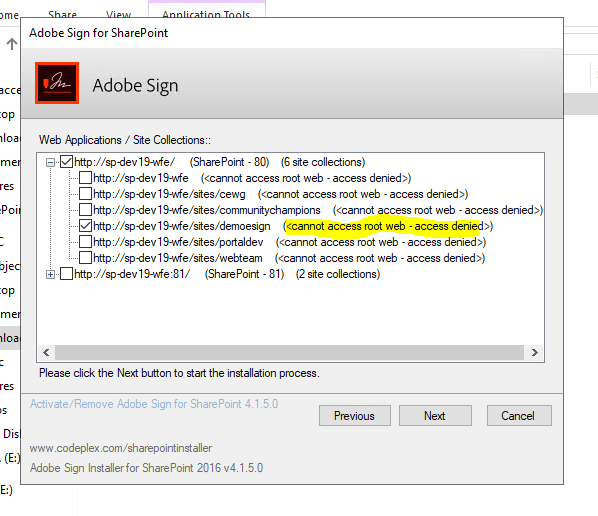The image size is (598, 516).
Task: Click the Previous button
Action: (355, 415)
